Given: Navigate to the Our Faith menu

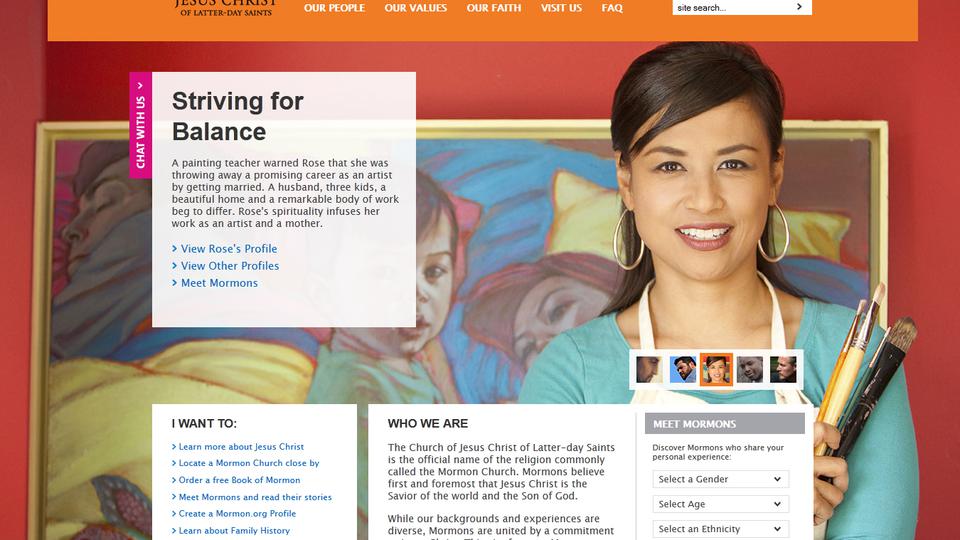Looking at the screenshot, I should 493,8.
